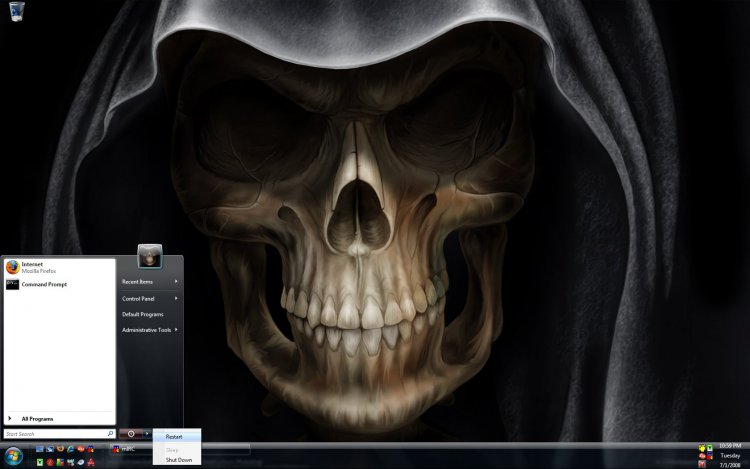Screen dimensions: 750x469
Task: Click the green Quick Launch icon
Action: click(40, 463)
